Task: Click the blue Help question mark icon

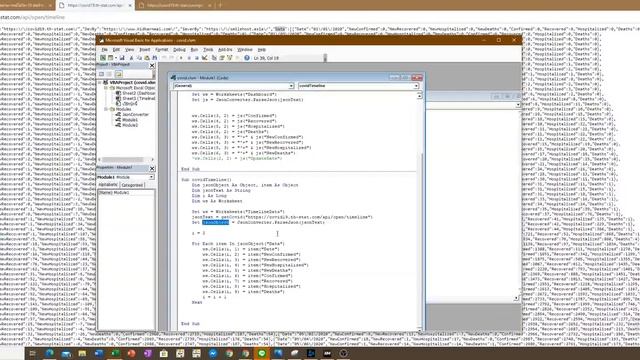Action: 247,58
